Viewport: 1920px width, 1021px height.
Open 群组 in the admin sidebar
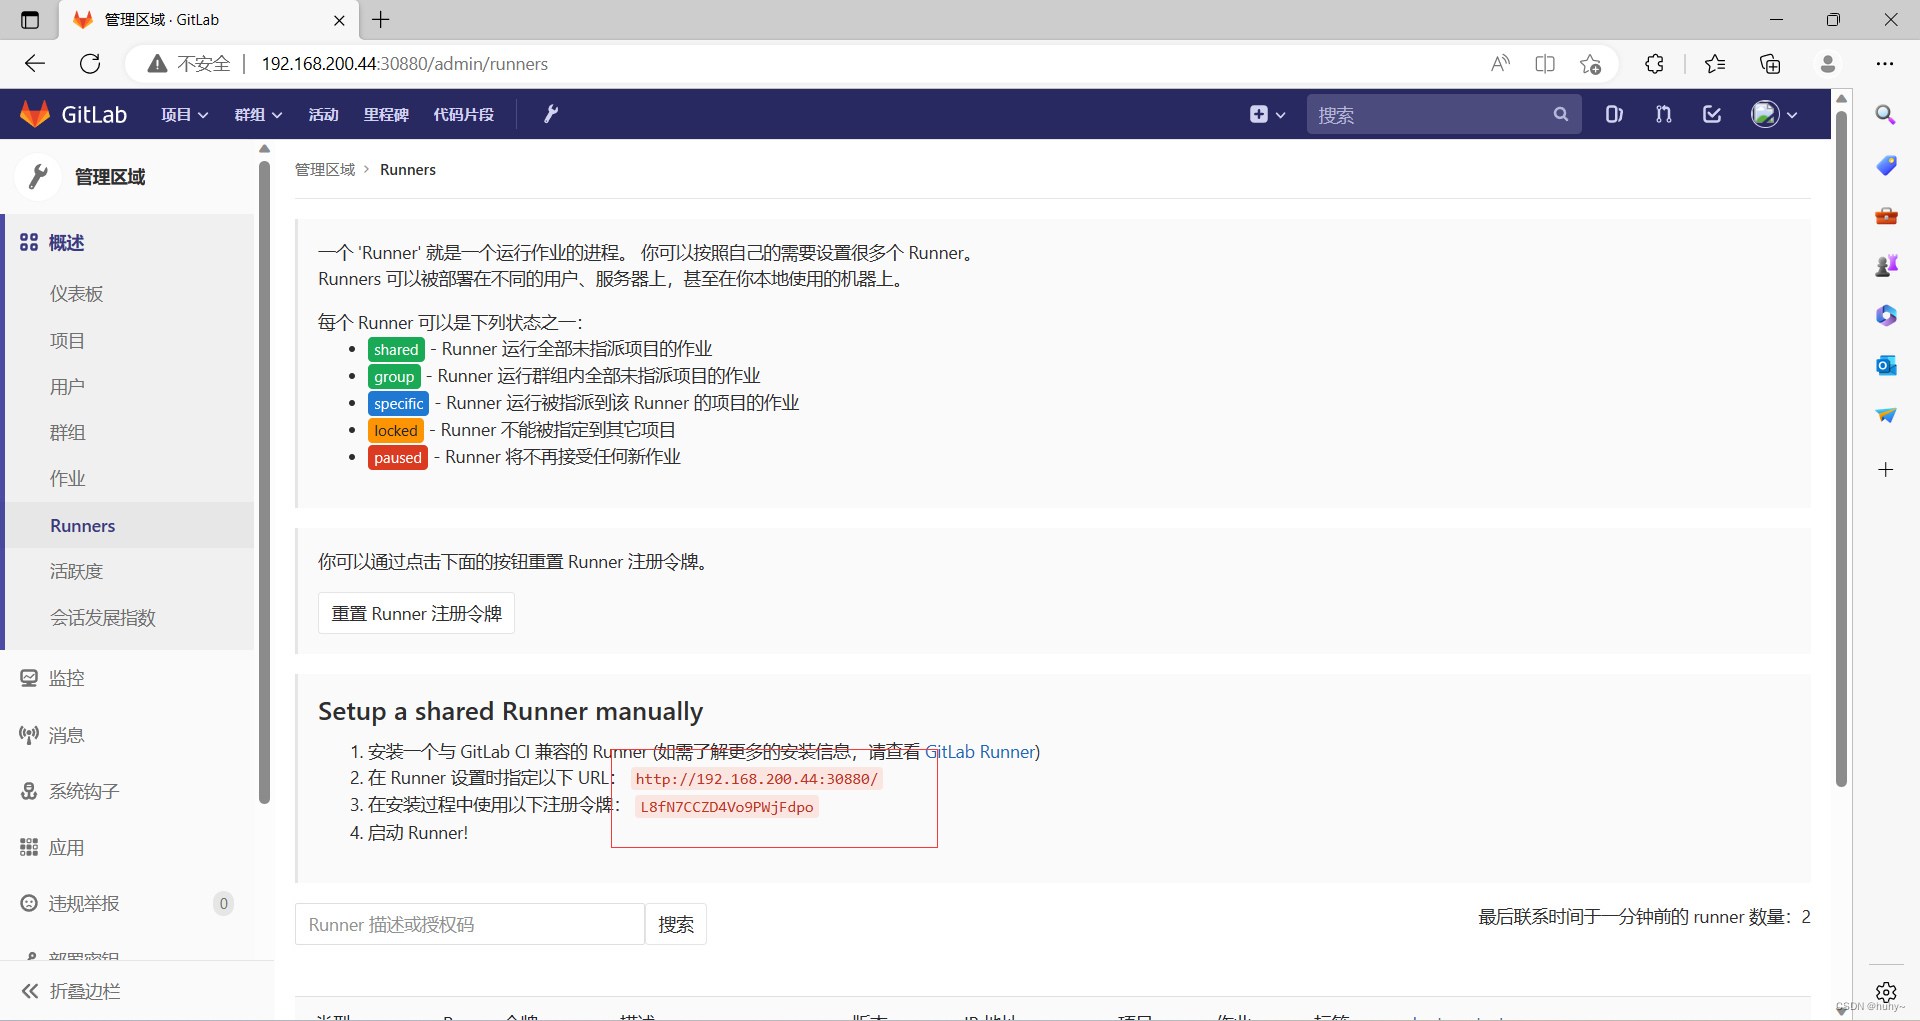point(67,433)
